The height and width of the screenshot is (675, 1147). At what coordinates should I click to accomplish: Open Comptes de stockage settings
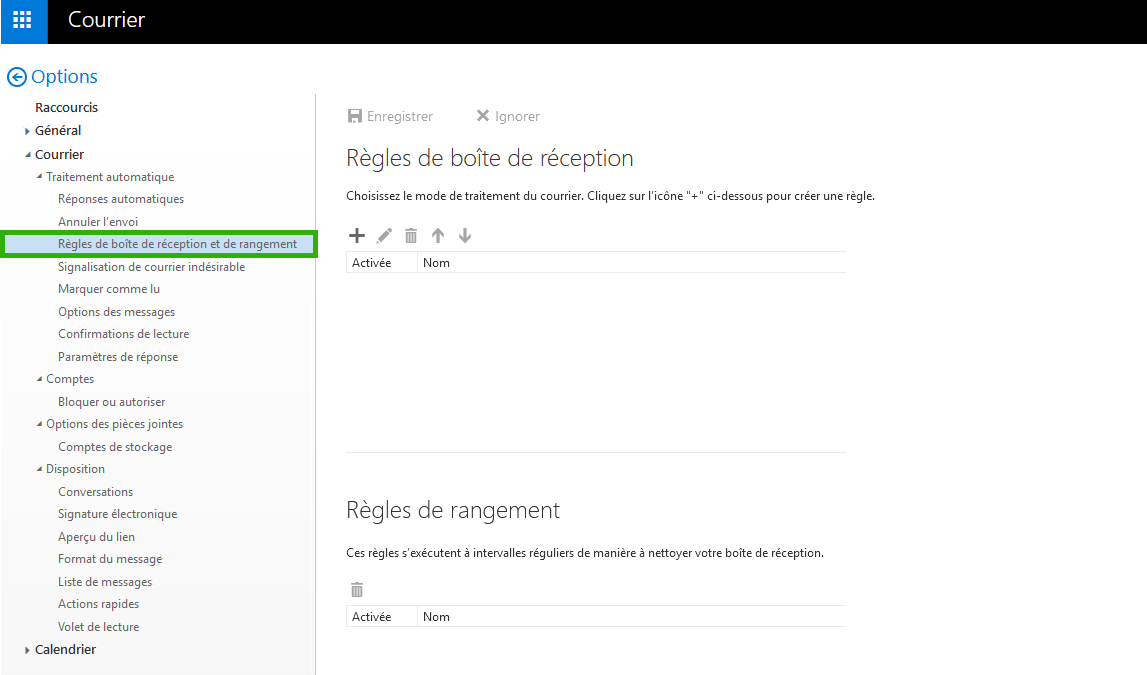click(x=115, y=447)
